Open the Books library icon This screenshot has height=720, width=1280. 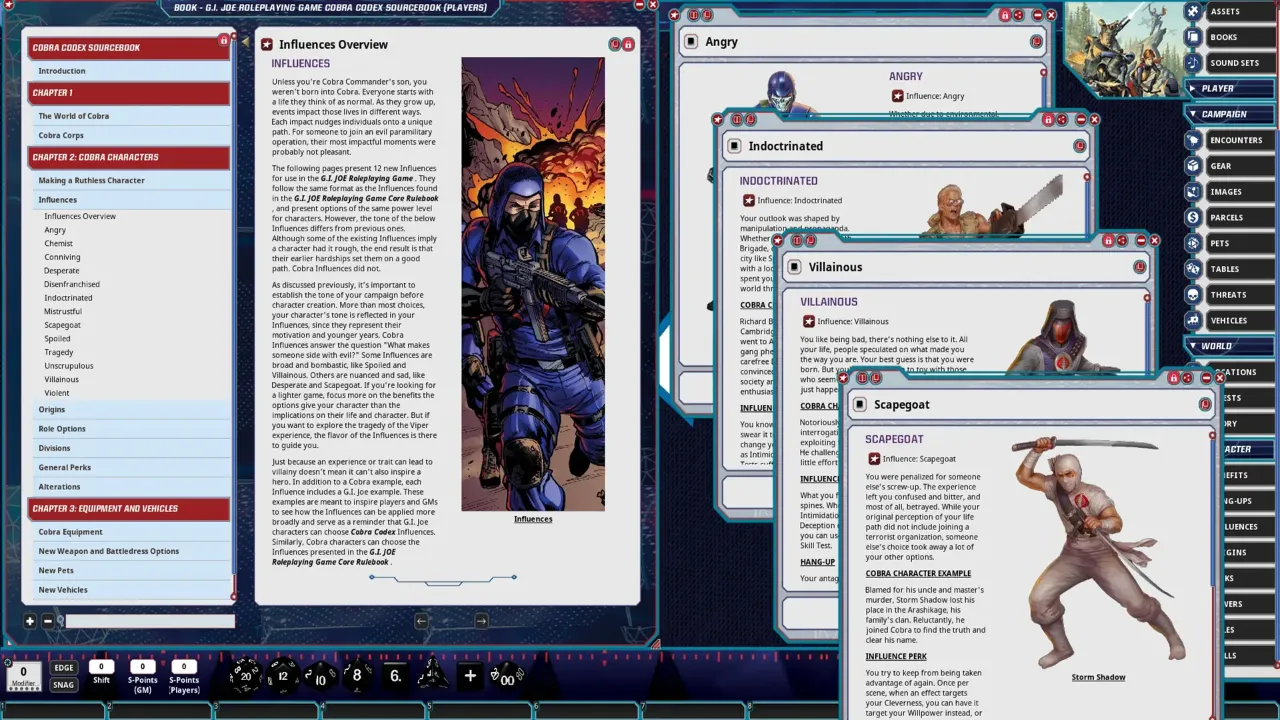point(1193,37)
